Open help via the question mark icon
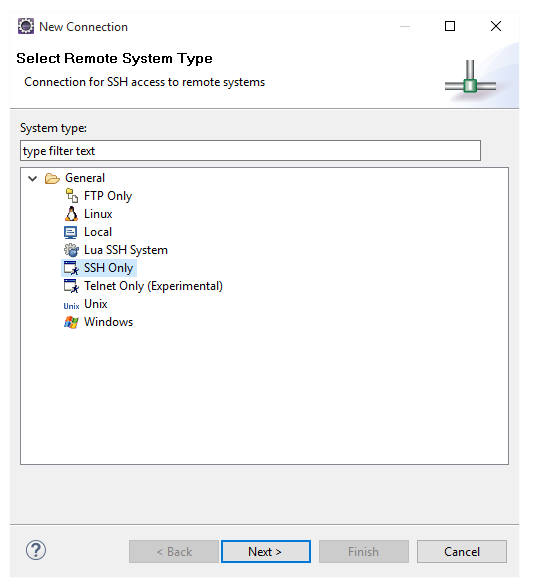The image size is (533, 587). 36,550
